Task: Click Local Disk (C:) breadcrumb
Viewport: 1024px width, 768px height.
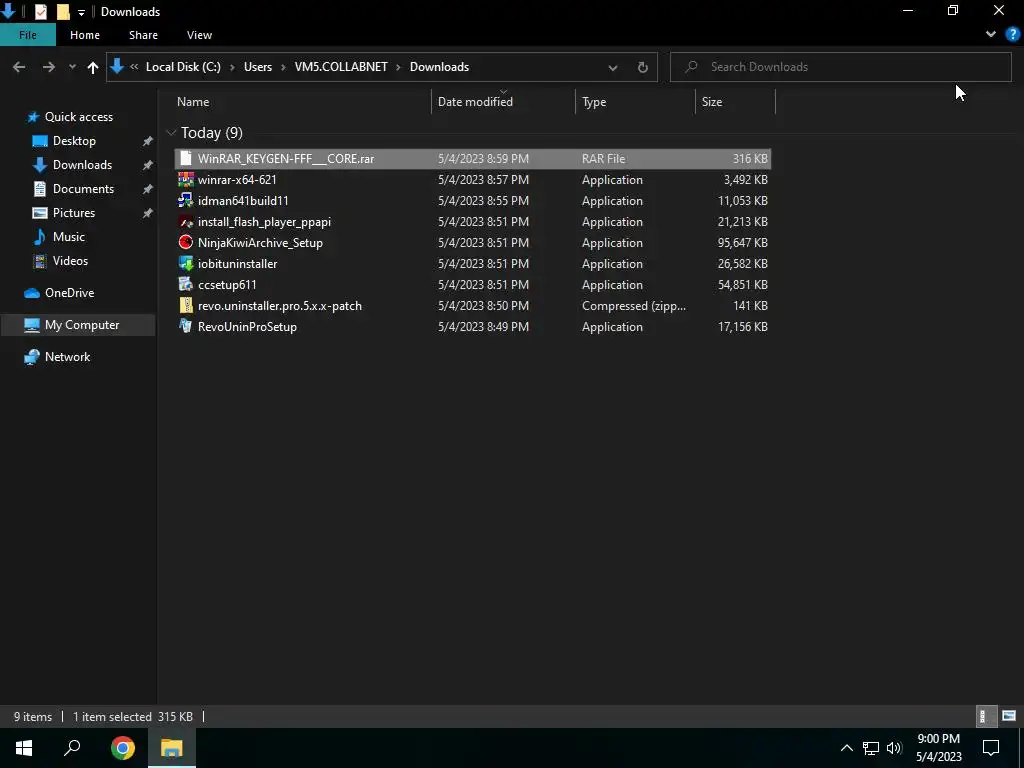Action: pos(183,67)
